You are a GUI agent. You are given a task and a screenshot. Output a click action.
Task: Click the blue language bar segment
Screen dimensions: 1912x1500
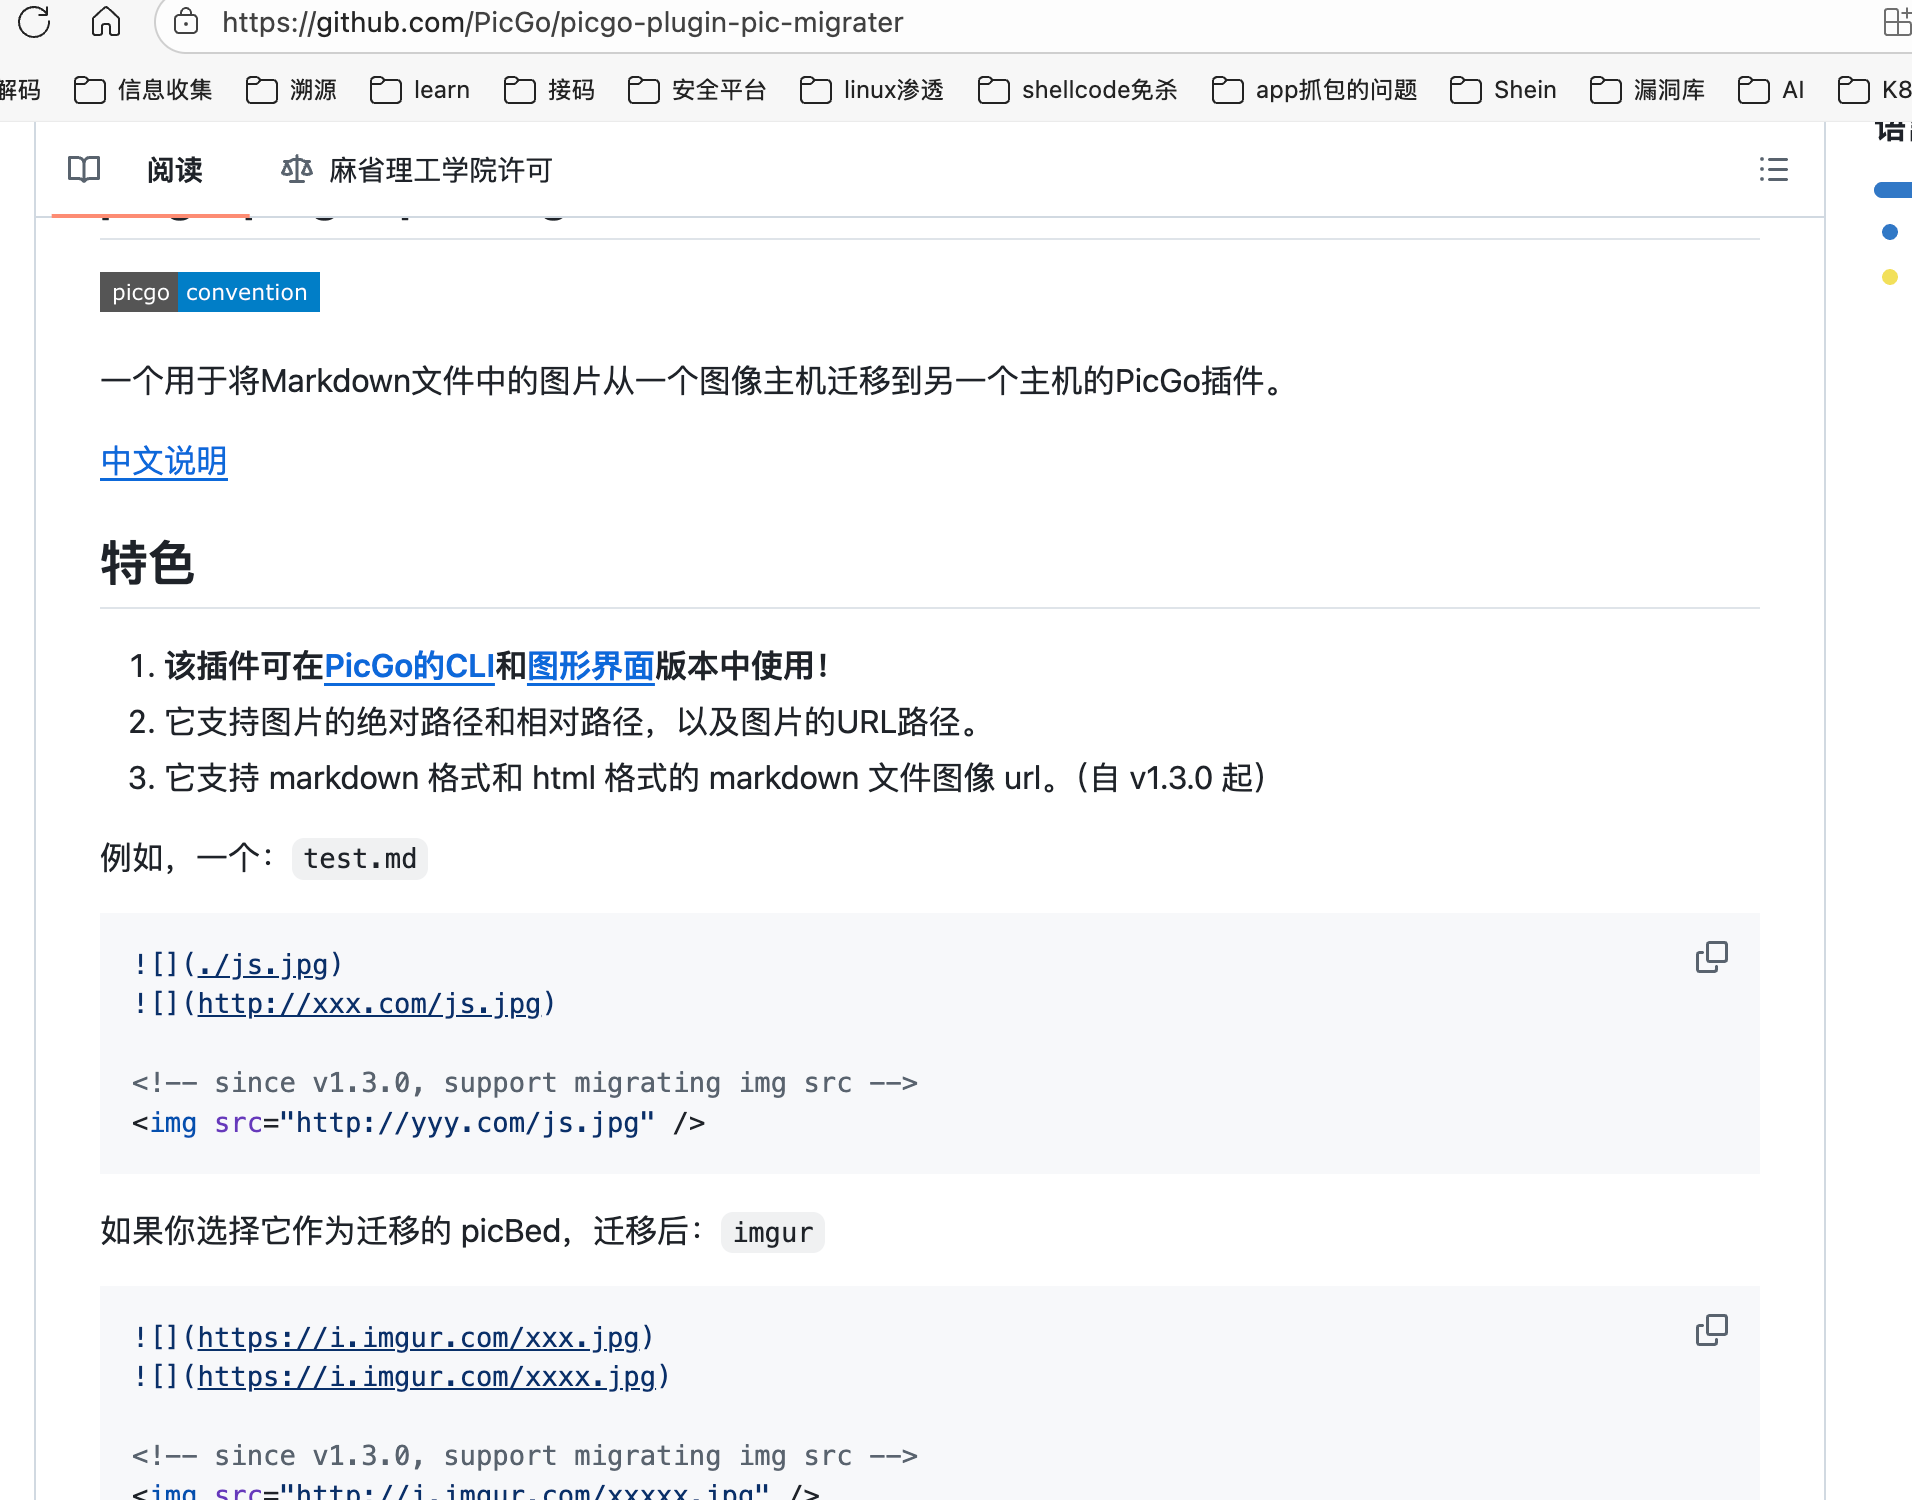tap(1893, 190)
